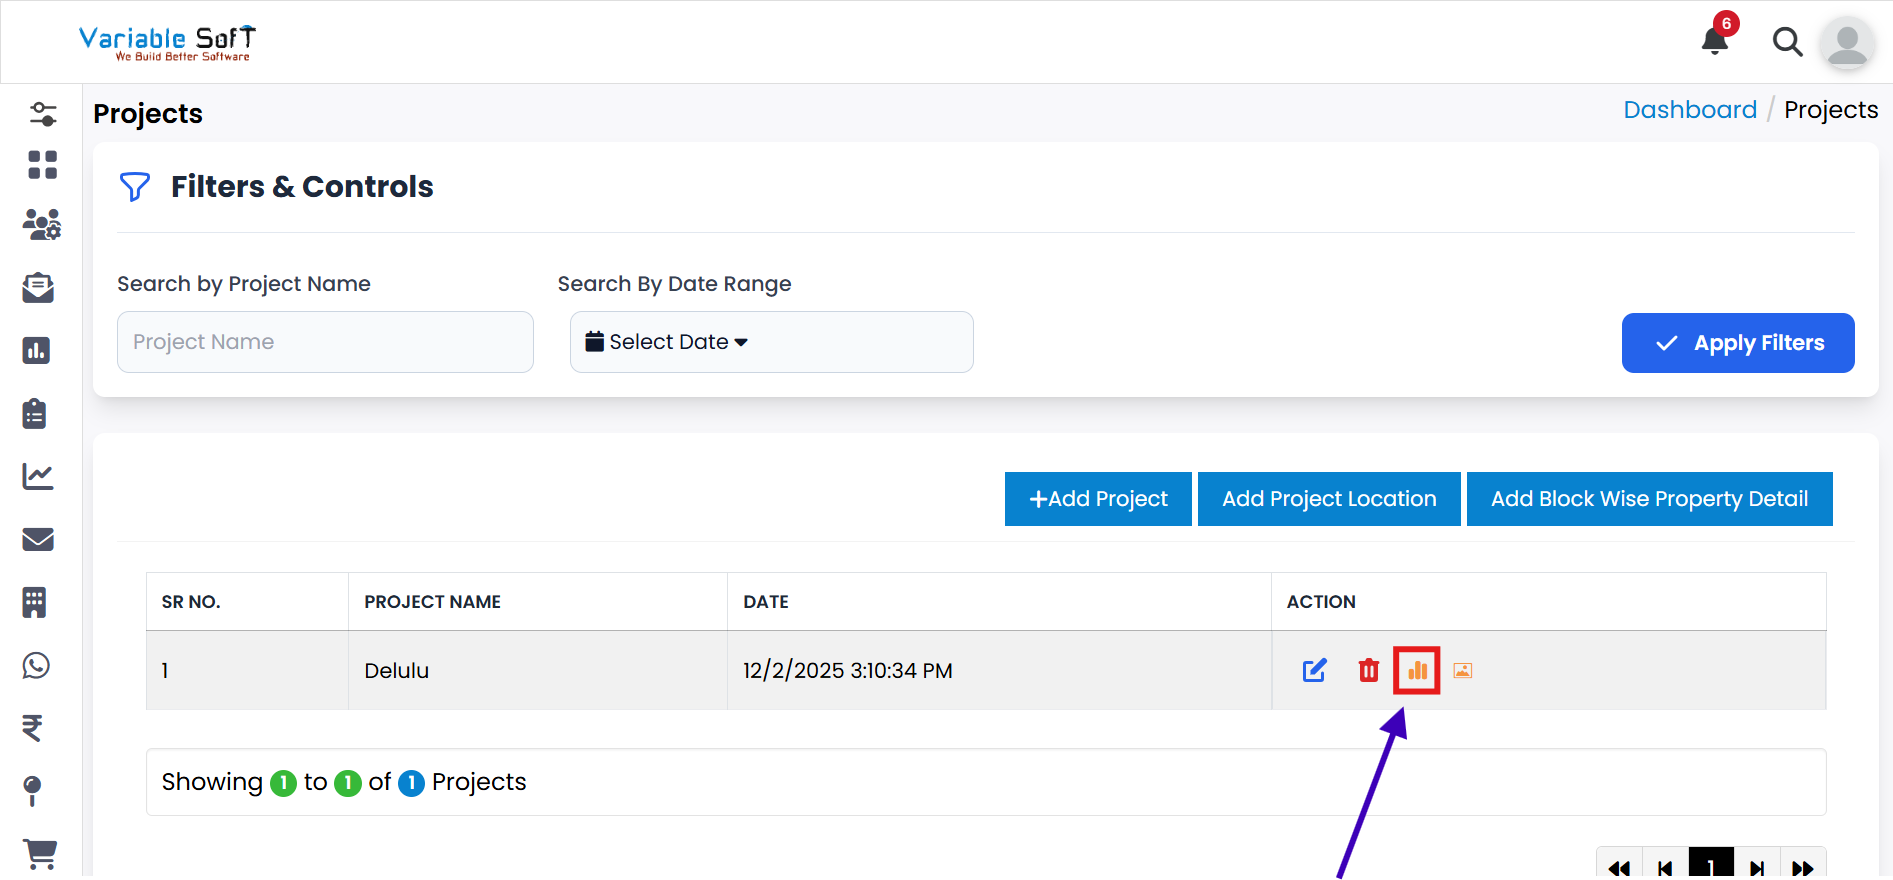Click Add Block Wise Property Detail

(x=1649, y=499)
